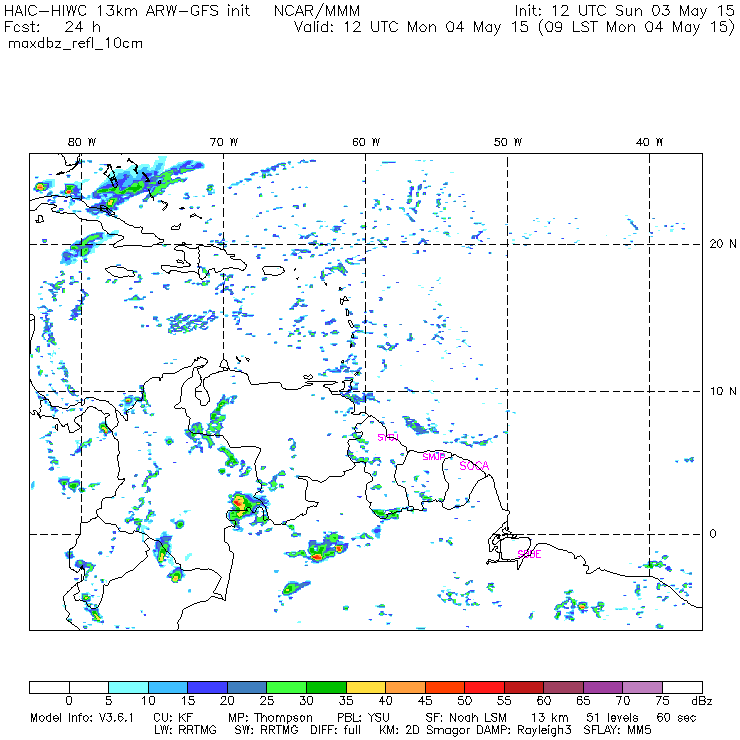This screenshot has height=740, width=740.
Task: Pick the dark green 30–35 dBz swatch
Action: 326,687
